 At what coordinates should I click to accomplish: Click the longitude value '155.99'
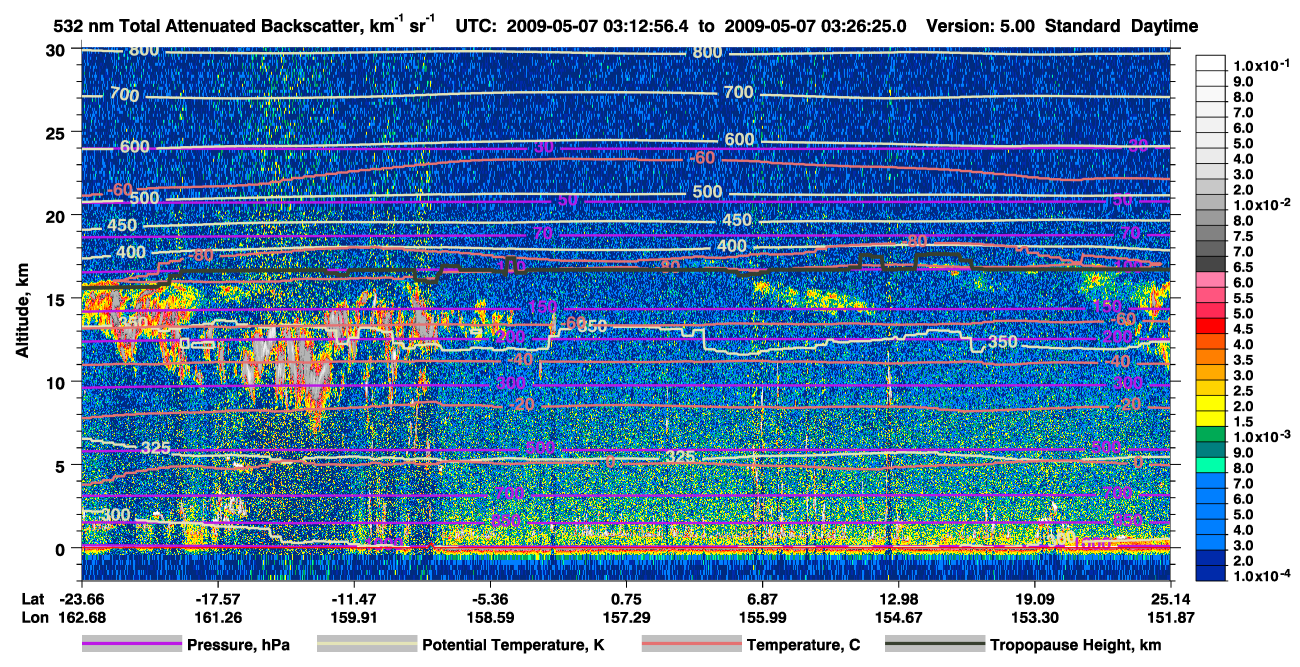[x=763, y=618]
